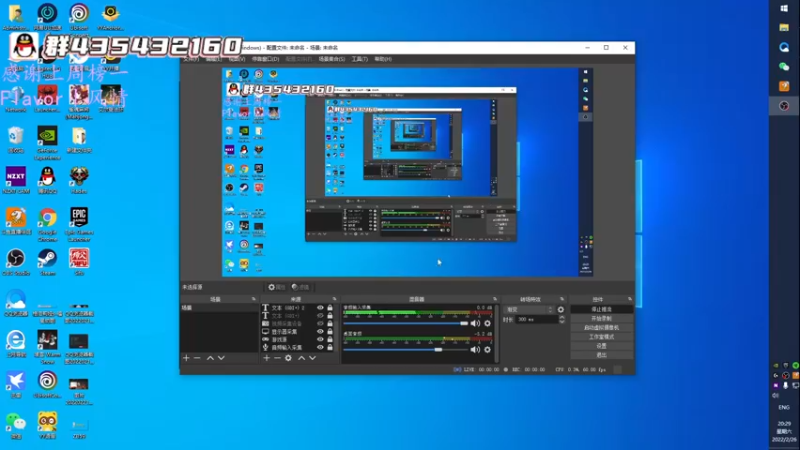Remove the source with the minus icon
The height and width of the screenshot is (450, 800).
coord(277,358)
